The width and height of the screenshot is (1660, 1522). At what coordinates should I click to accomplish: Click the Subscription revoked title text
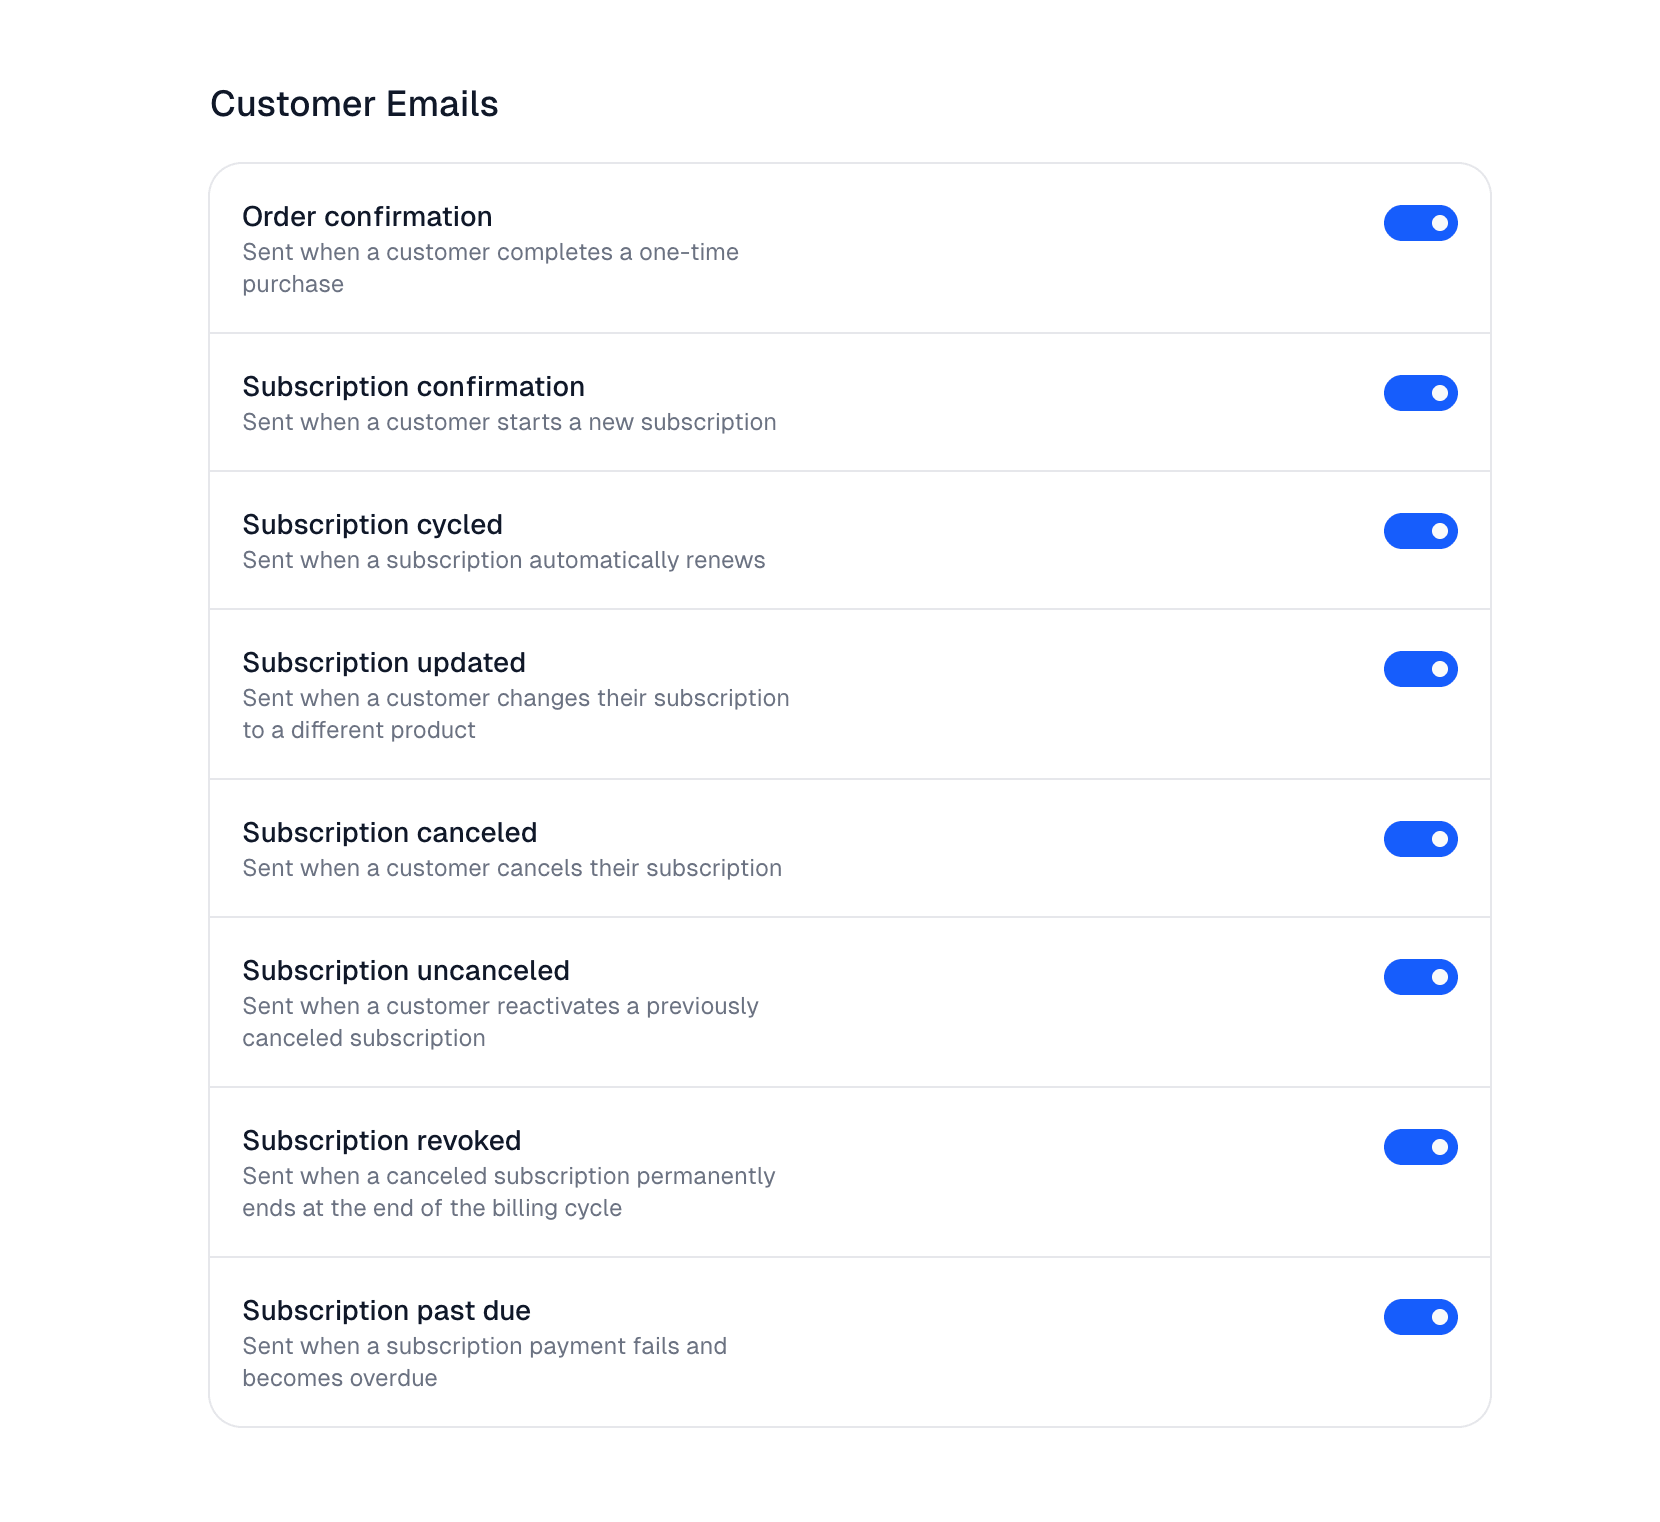381,1141
